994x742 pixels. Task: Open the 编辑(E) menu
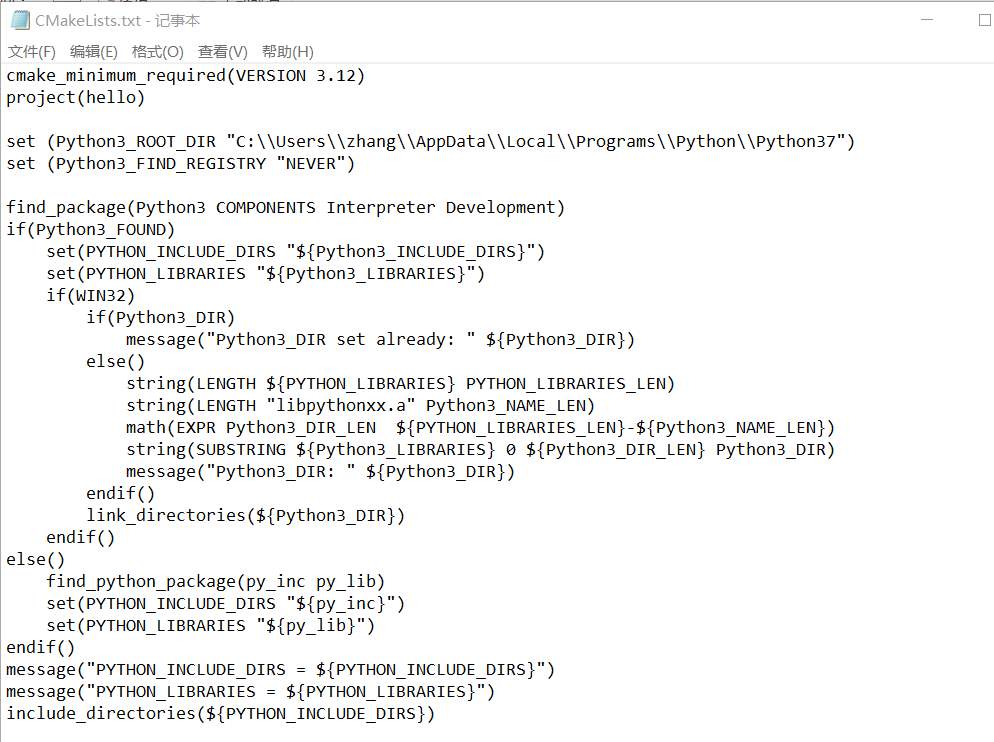[x=94, y=52]
